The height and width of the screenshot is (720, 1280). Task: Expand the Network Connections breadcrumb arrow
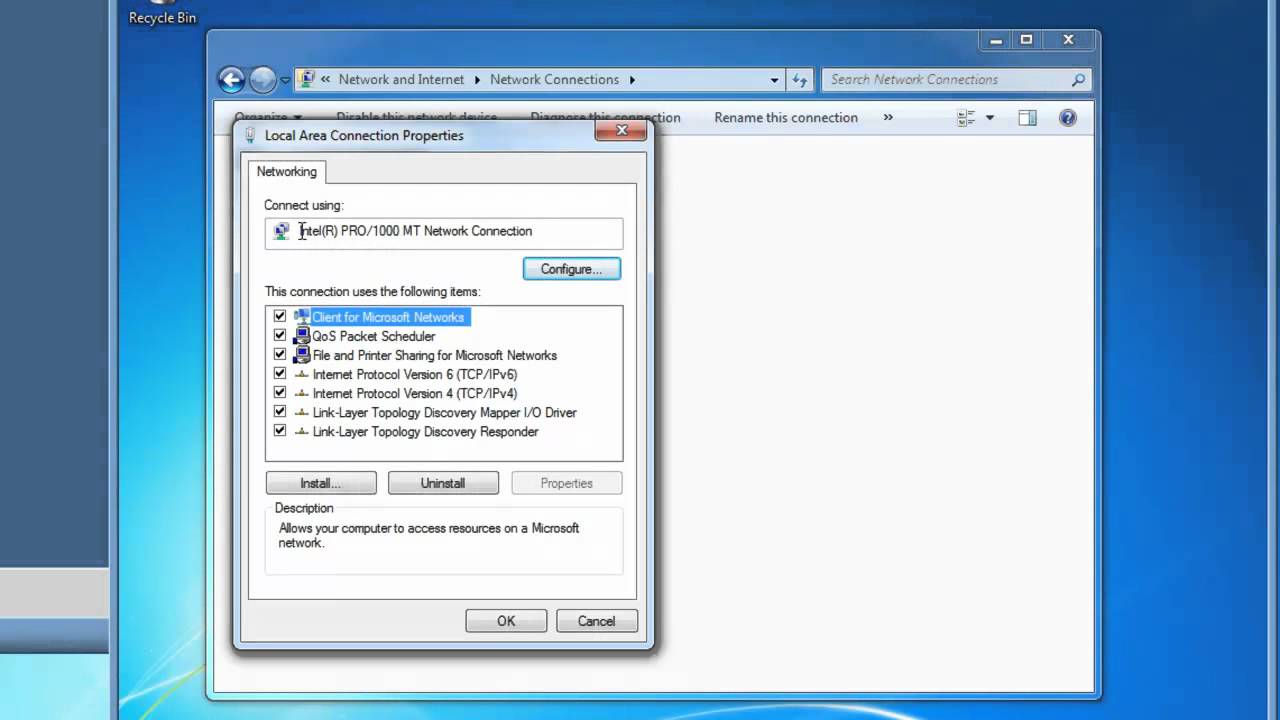[632, 79]
